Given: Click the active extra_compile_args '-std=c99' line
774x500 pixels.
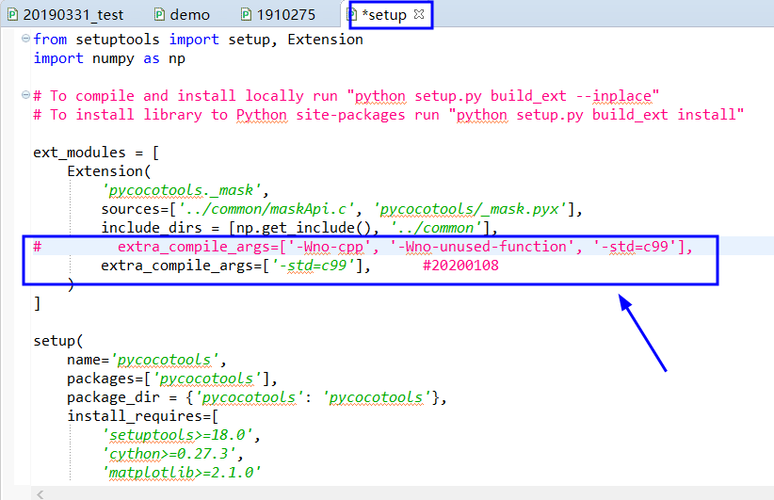Looking at the screenshot, I should coord(236,266).
